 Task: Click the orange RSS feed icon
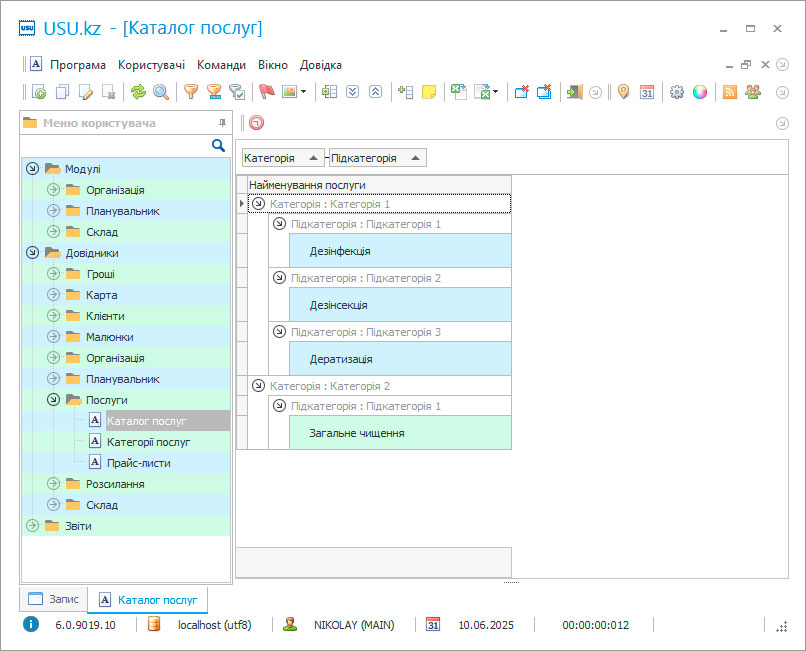(x=730, y=92)
